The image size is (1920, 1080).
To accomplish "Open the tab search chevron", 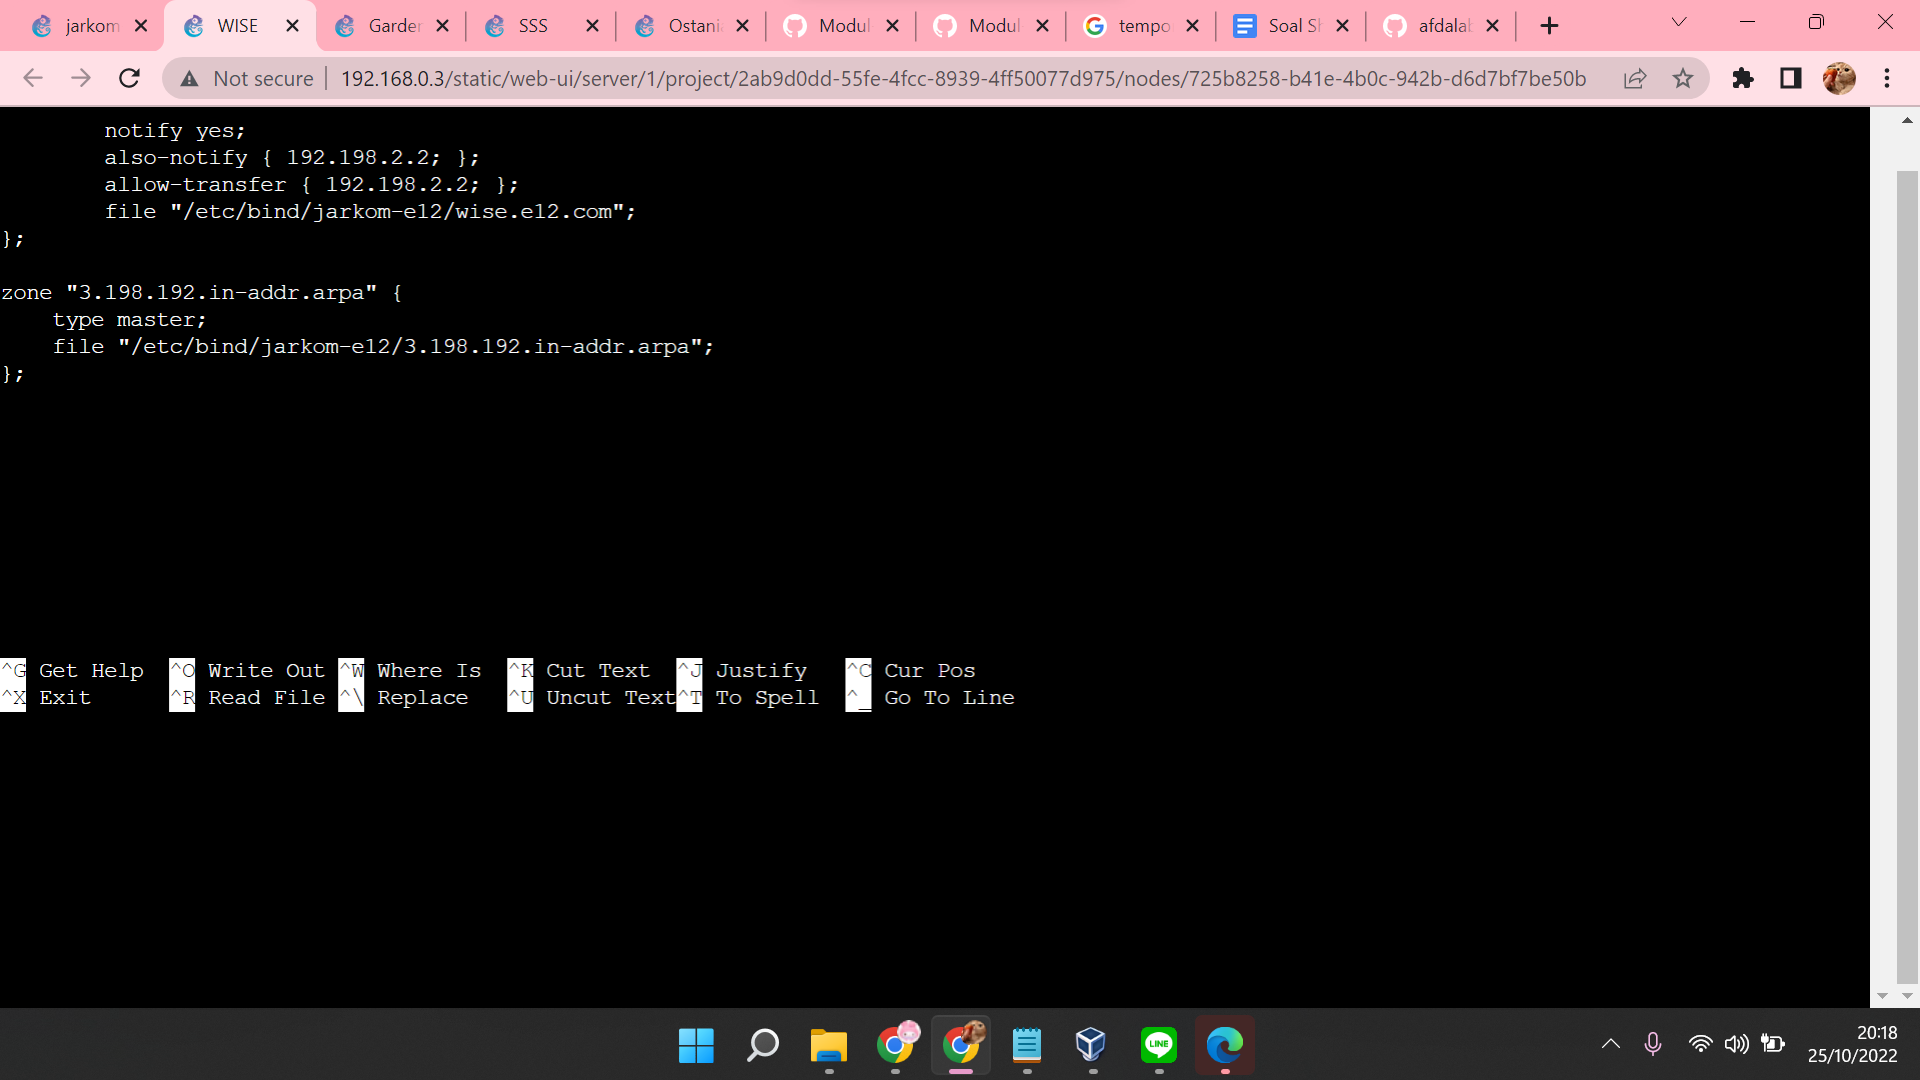I will (x=1679, y=22).
